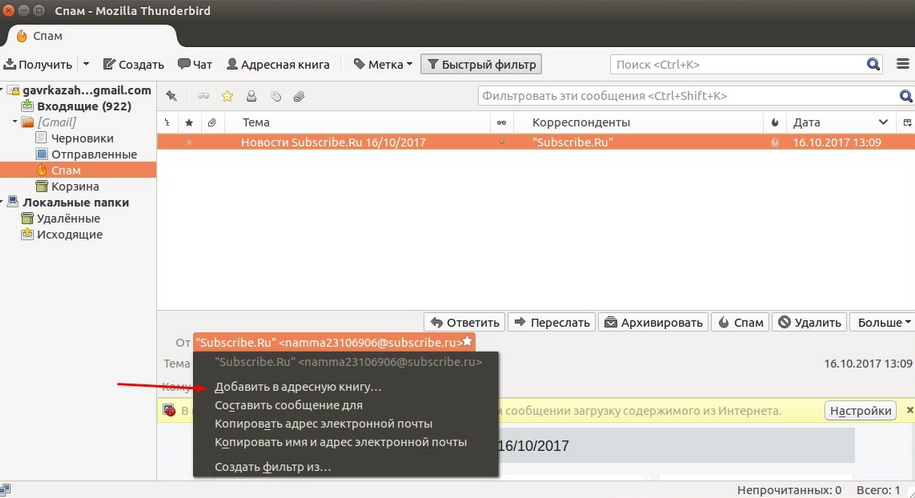Click Создать to compose a new message
Screen dimensions: 915x498
[x=134, y=64]
